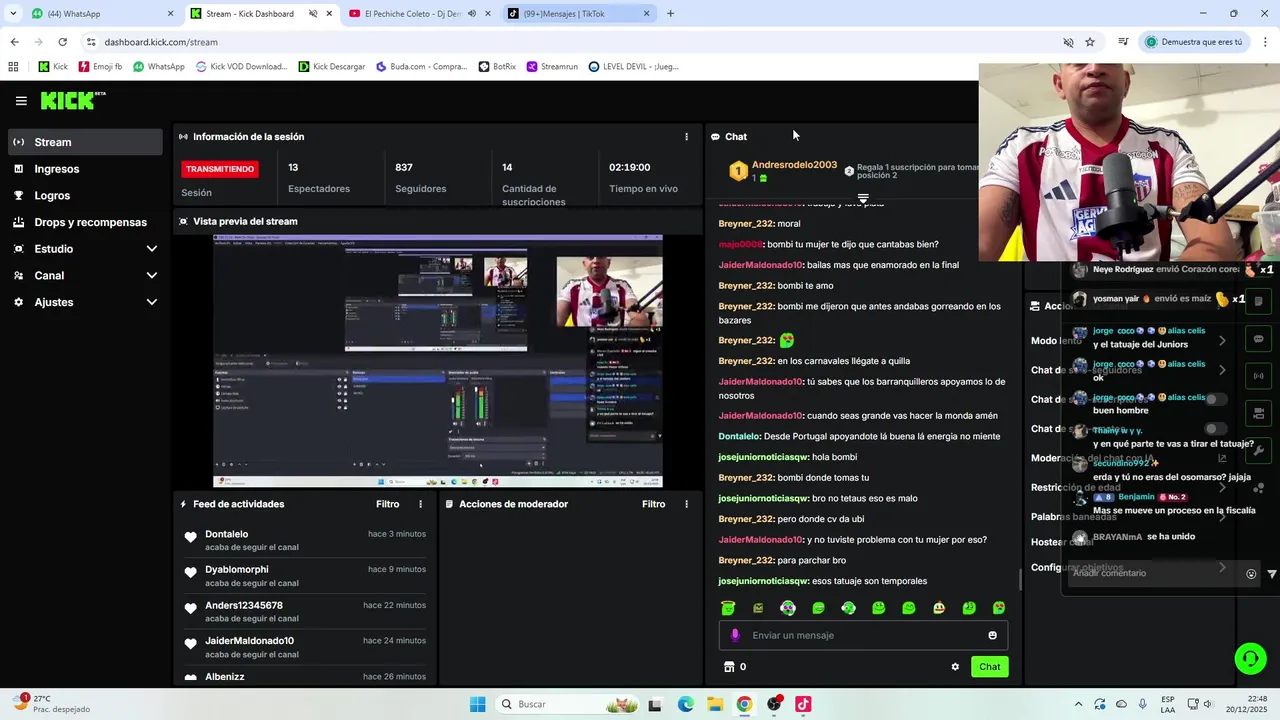Open the activity feed three-dot menu
This screenshot has height=720, width=1280.
tap(420, 504)
